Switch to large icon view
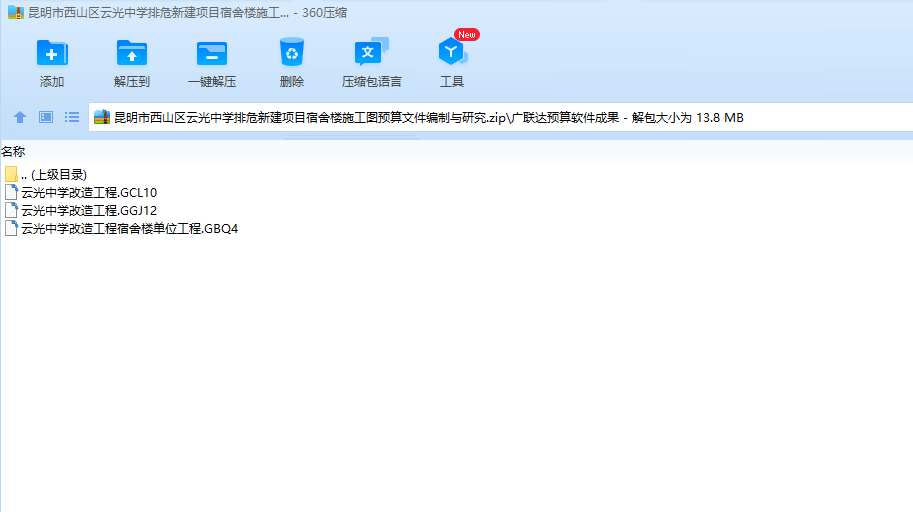 coord(46,118)
